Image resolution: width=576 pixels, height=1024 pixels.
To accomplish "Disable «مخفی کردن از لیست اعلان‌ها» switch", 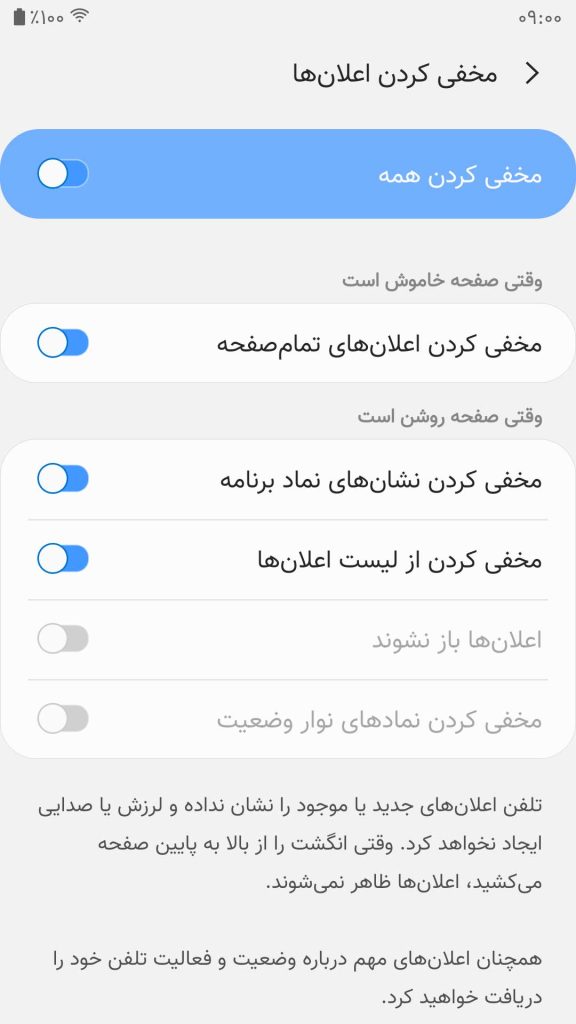I will [62, 558].
